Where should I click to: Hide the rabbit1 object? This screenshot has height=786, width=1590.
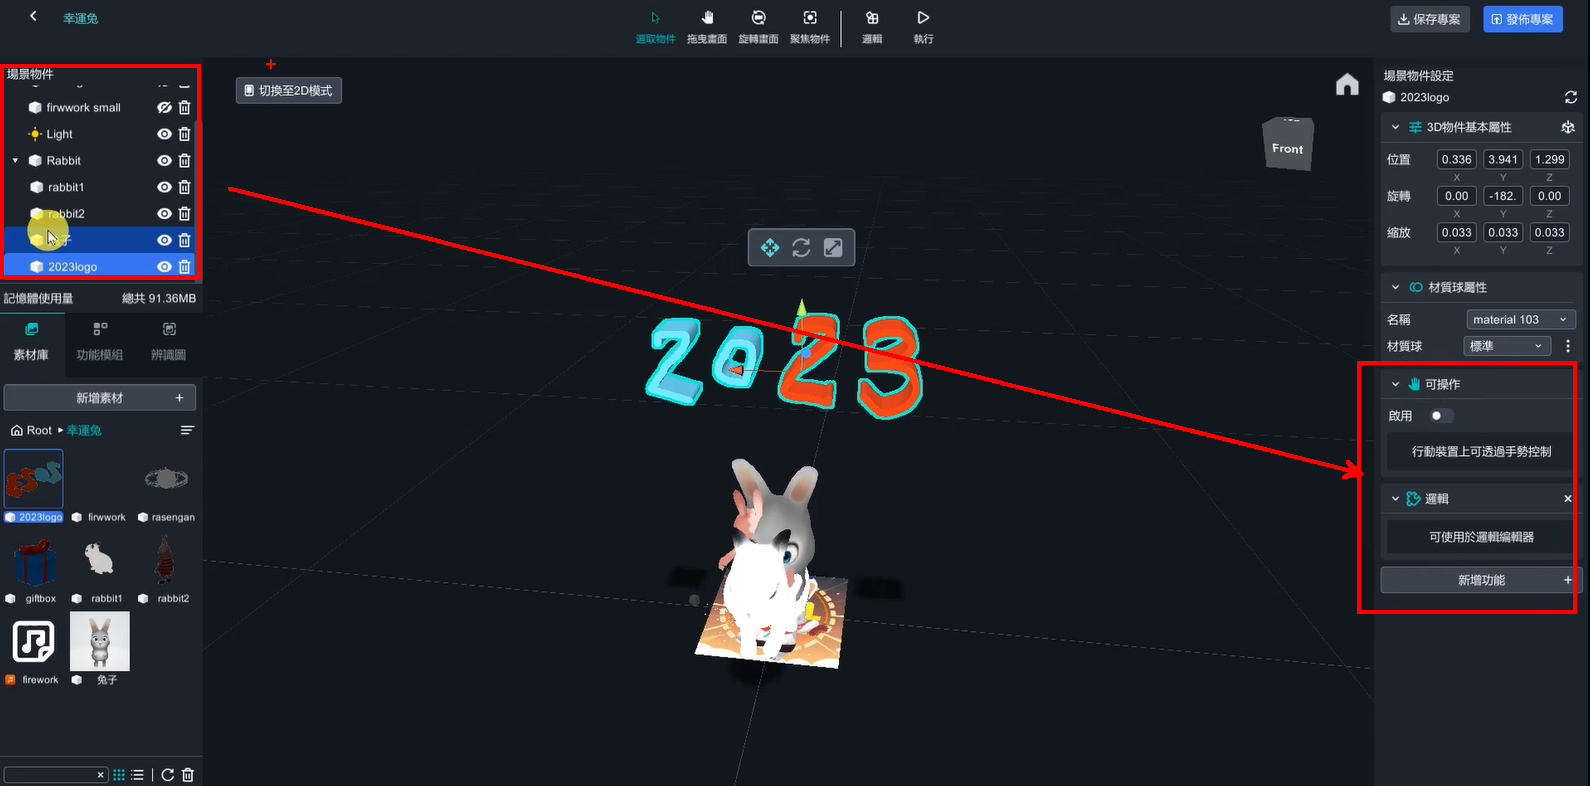[x=164, y=187]
